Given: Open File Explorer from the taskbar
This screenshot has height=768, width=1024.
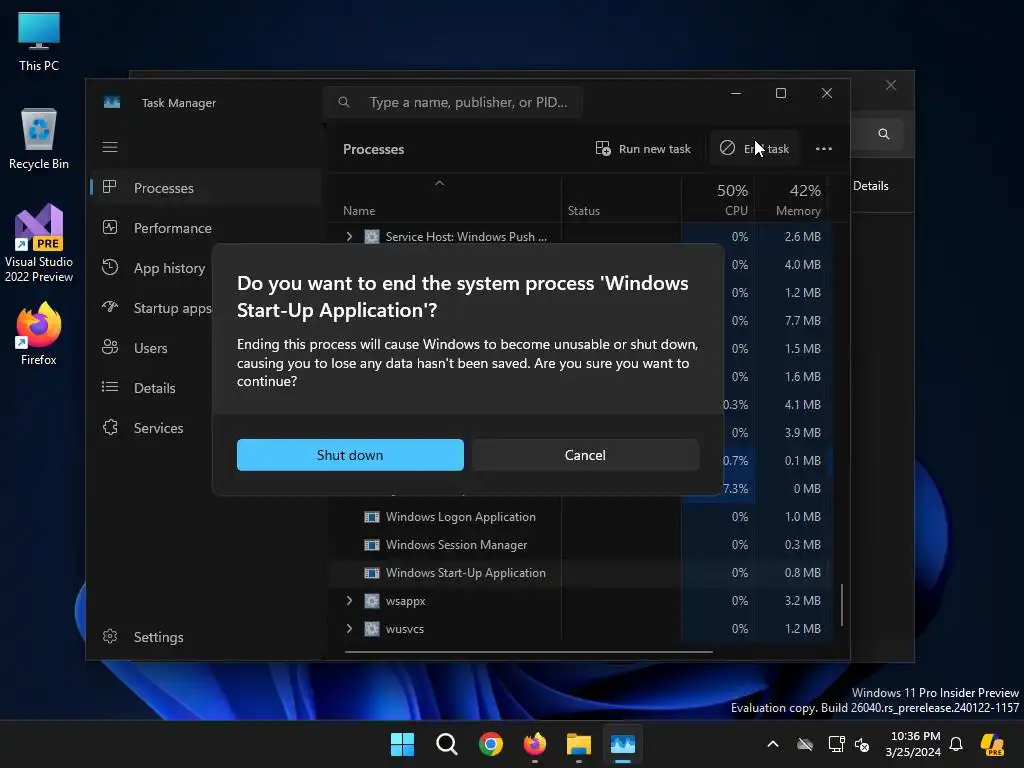Looking at the screenshot, I should [579, 744].
